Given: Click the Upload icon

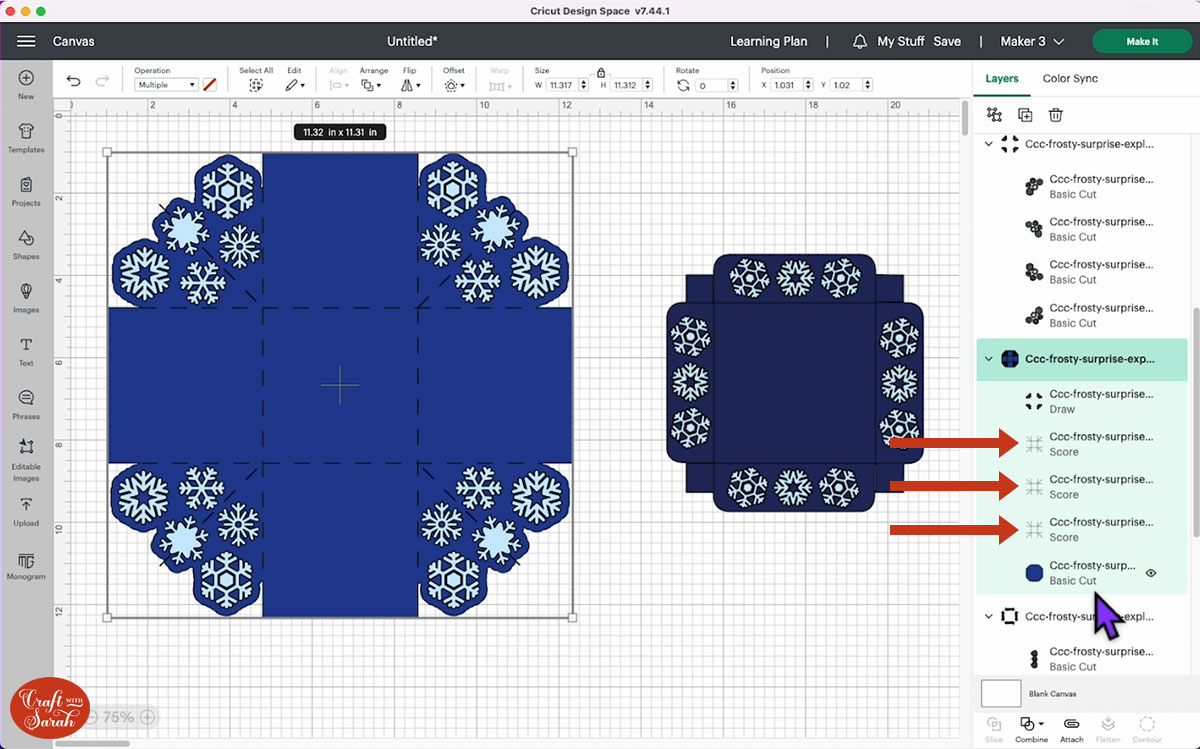Looking at the screenshot, I should [x=26, y=505].
